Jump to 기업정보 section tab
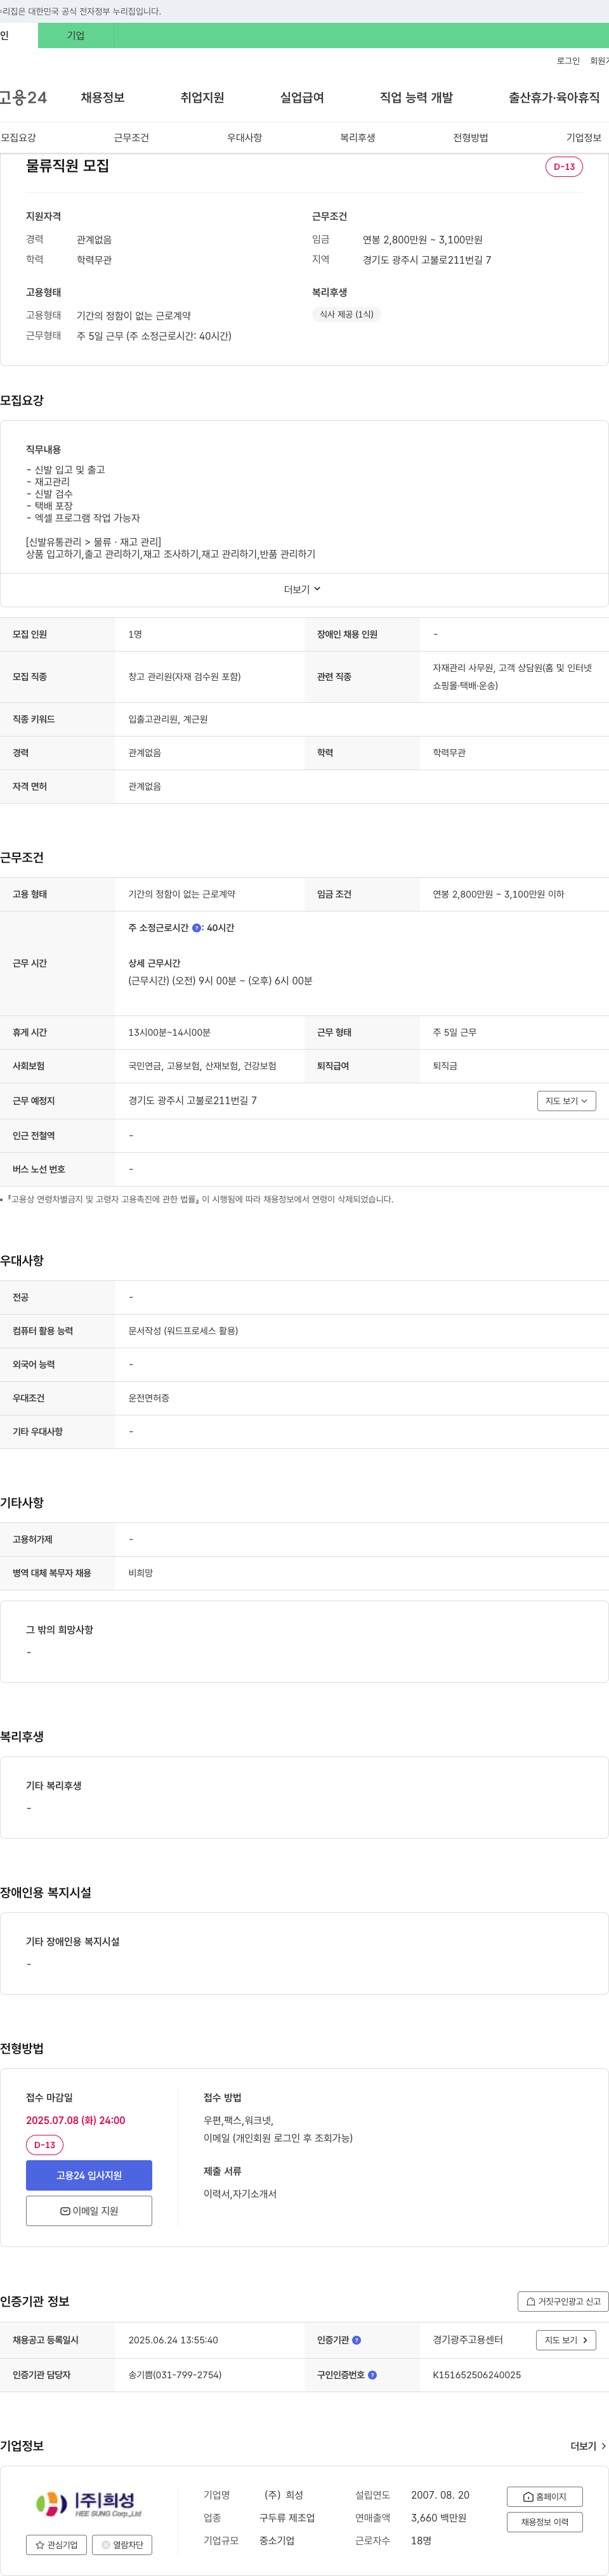 tap(584, 138)
